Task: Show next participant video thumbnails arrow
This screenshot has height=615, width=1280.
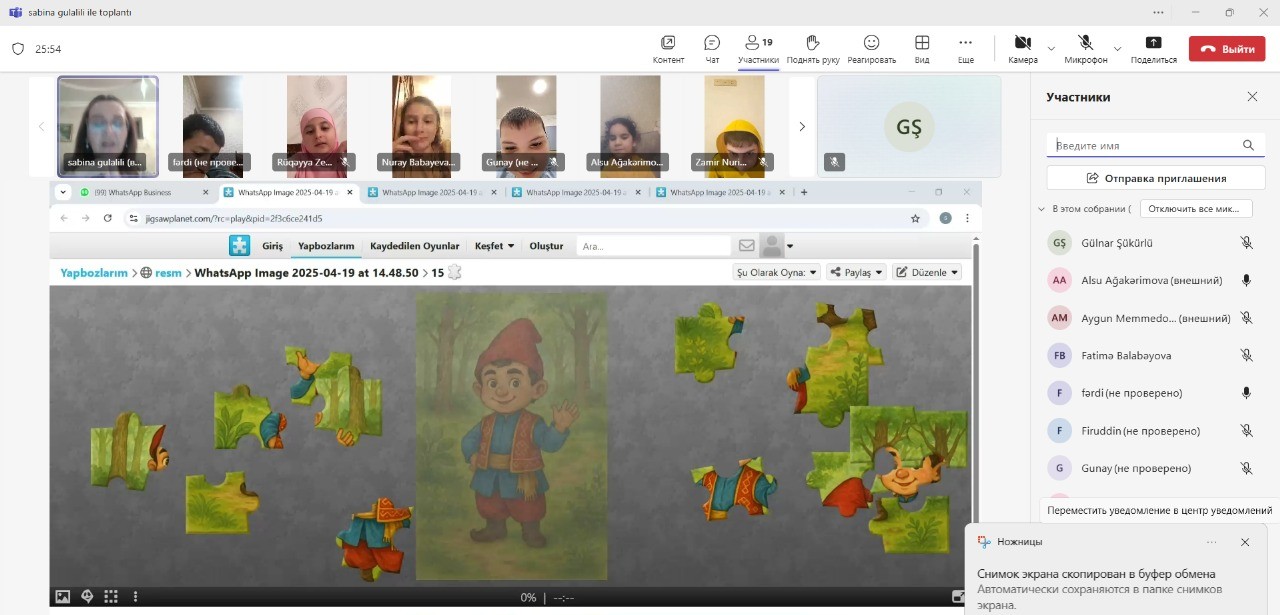Action: click(x=802, y=127)
